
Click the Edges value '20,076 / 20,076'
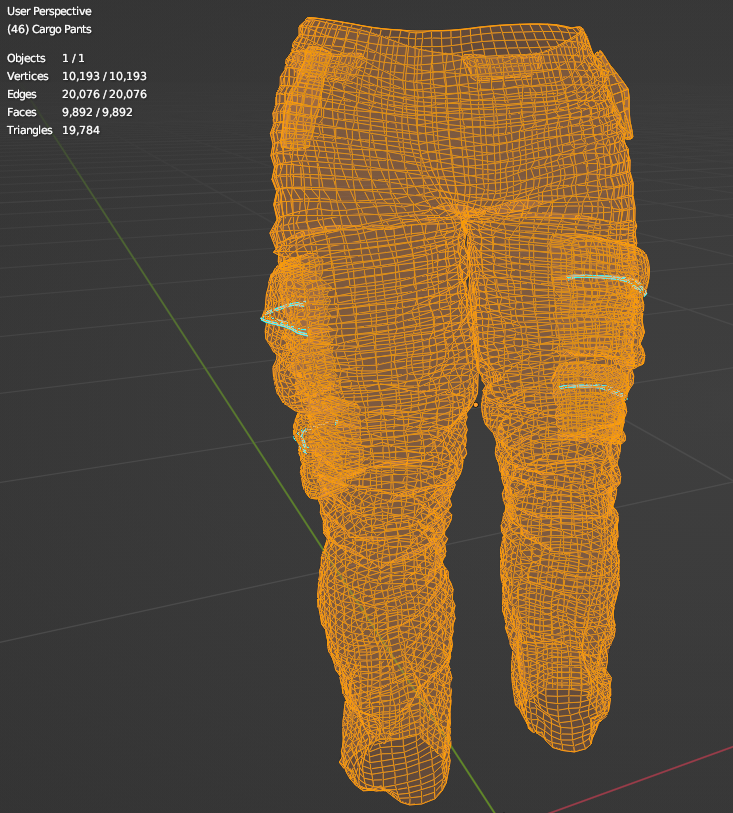(x=104, y=94)
